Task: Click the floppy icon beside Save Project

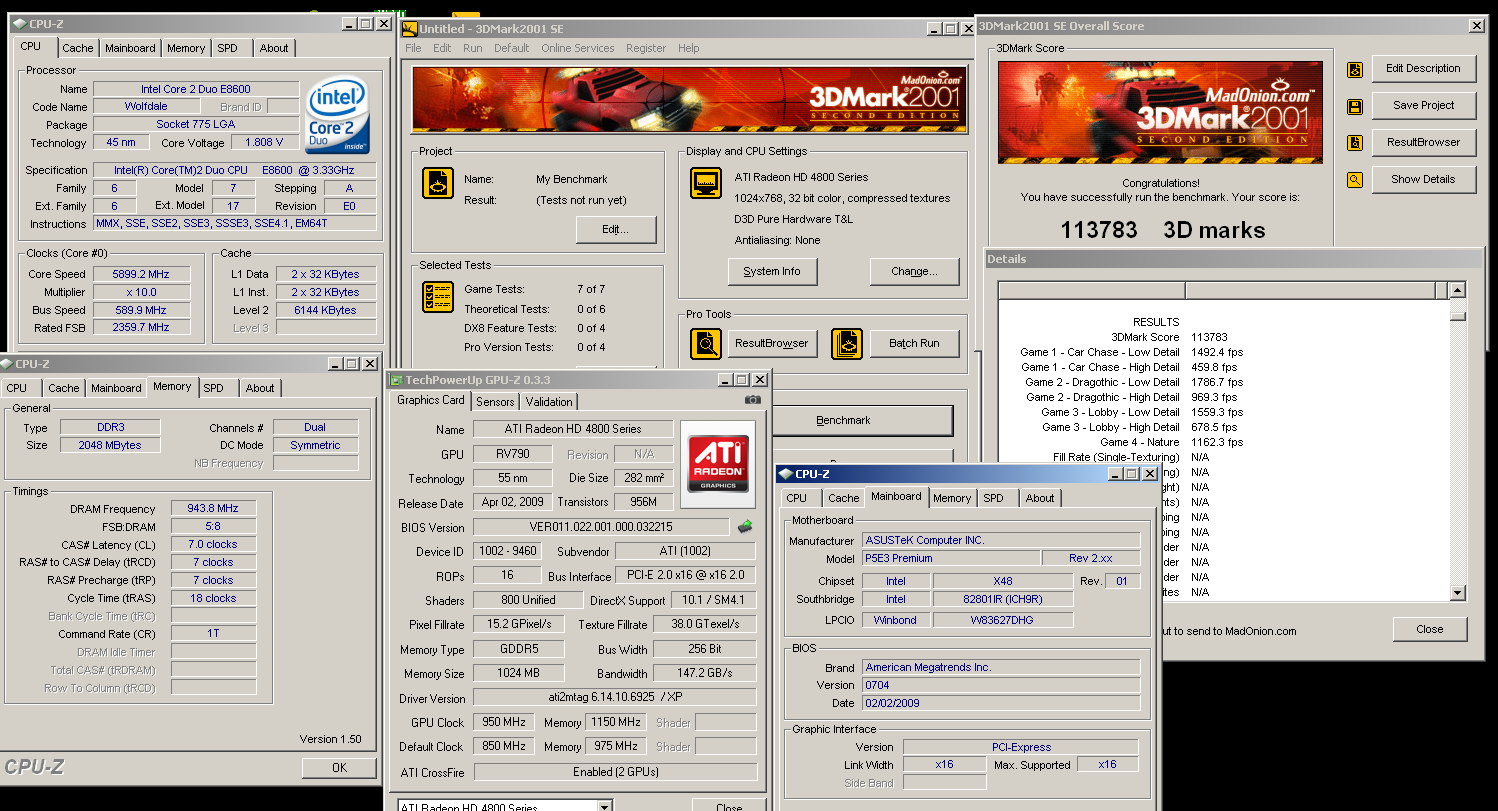Action: click(1355, 106)
